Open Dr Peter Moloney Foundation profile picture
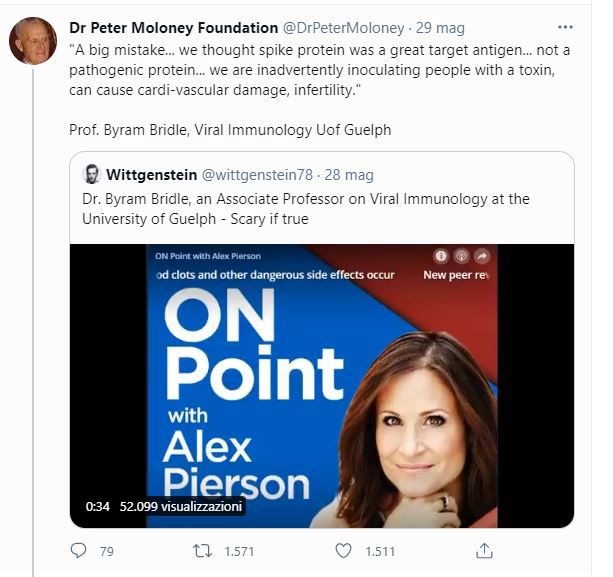The width and height of the screenshot is (613, 577). click(x=33, y=41)
